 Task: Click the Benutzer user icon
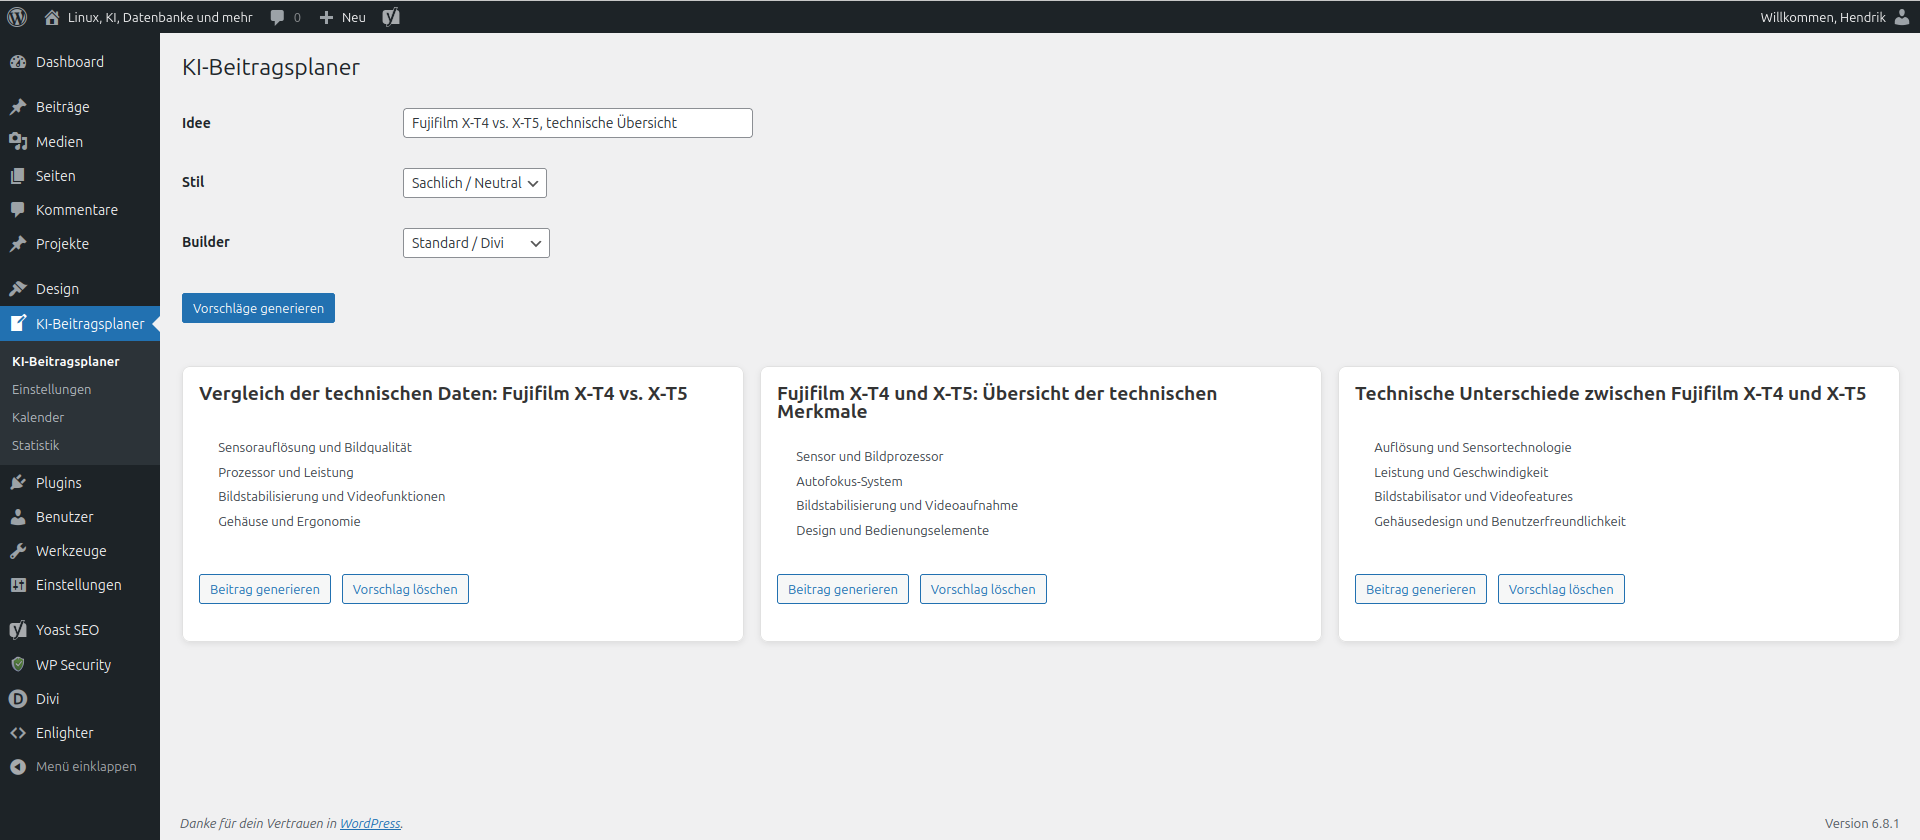tap(18, 517)
